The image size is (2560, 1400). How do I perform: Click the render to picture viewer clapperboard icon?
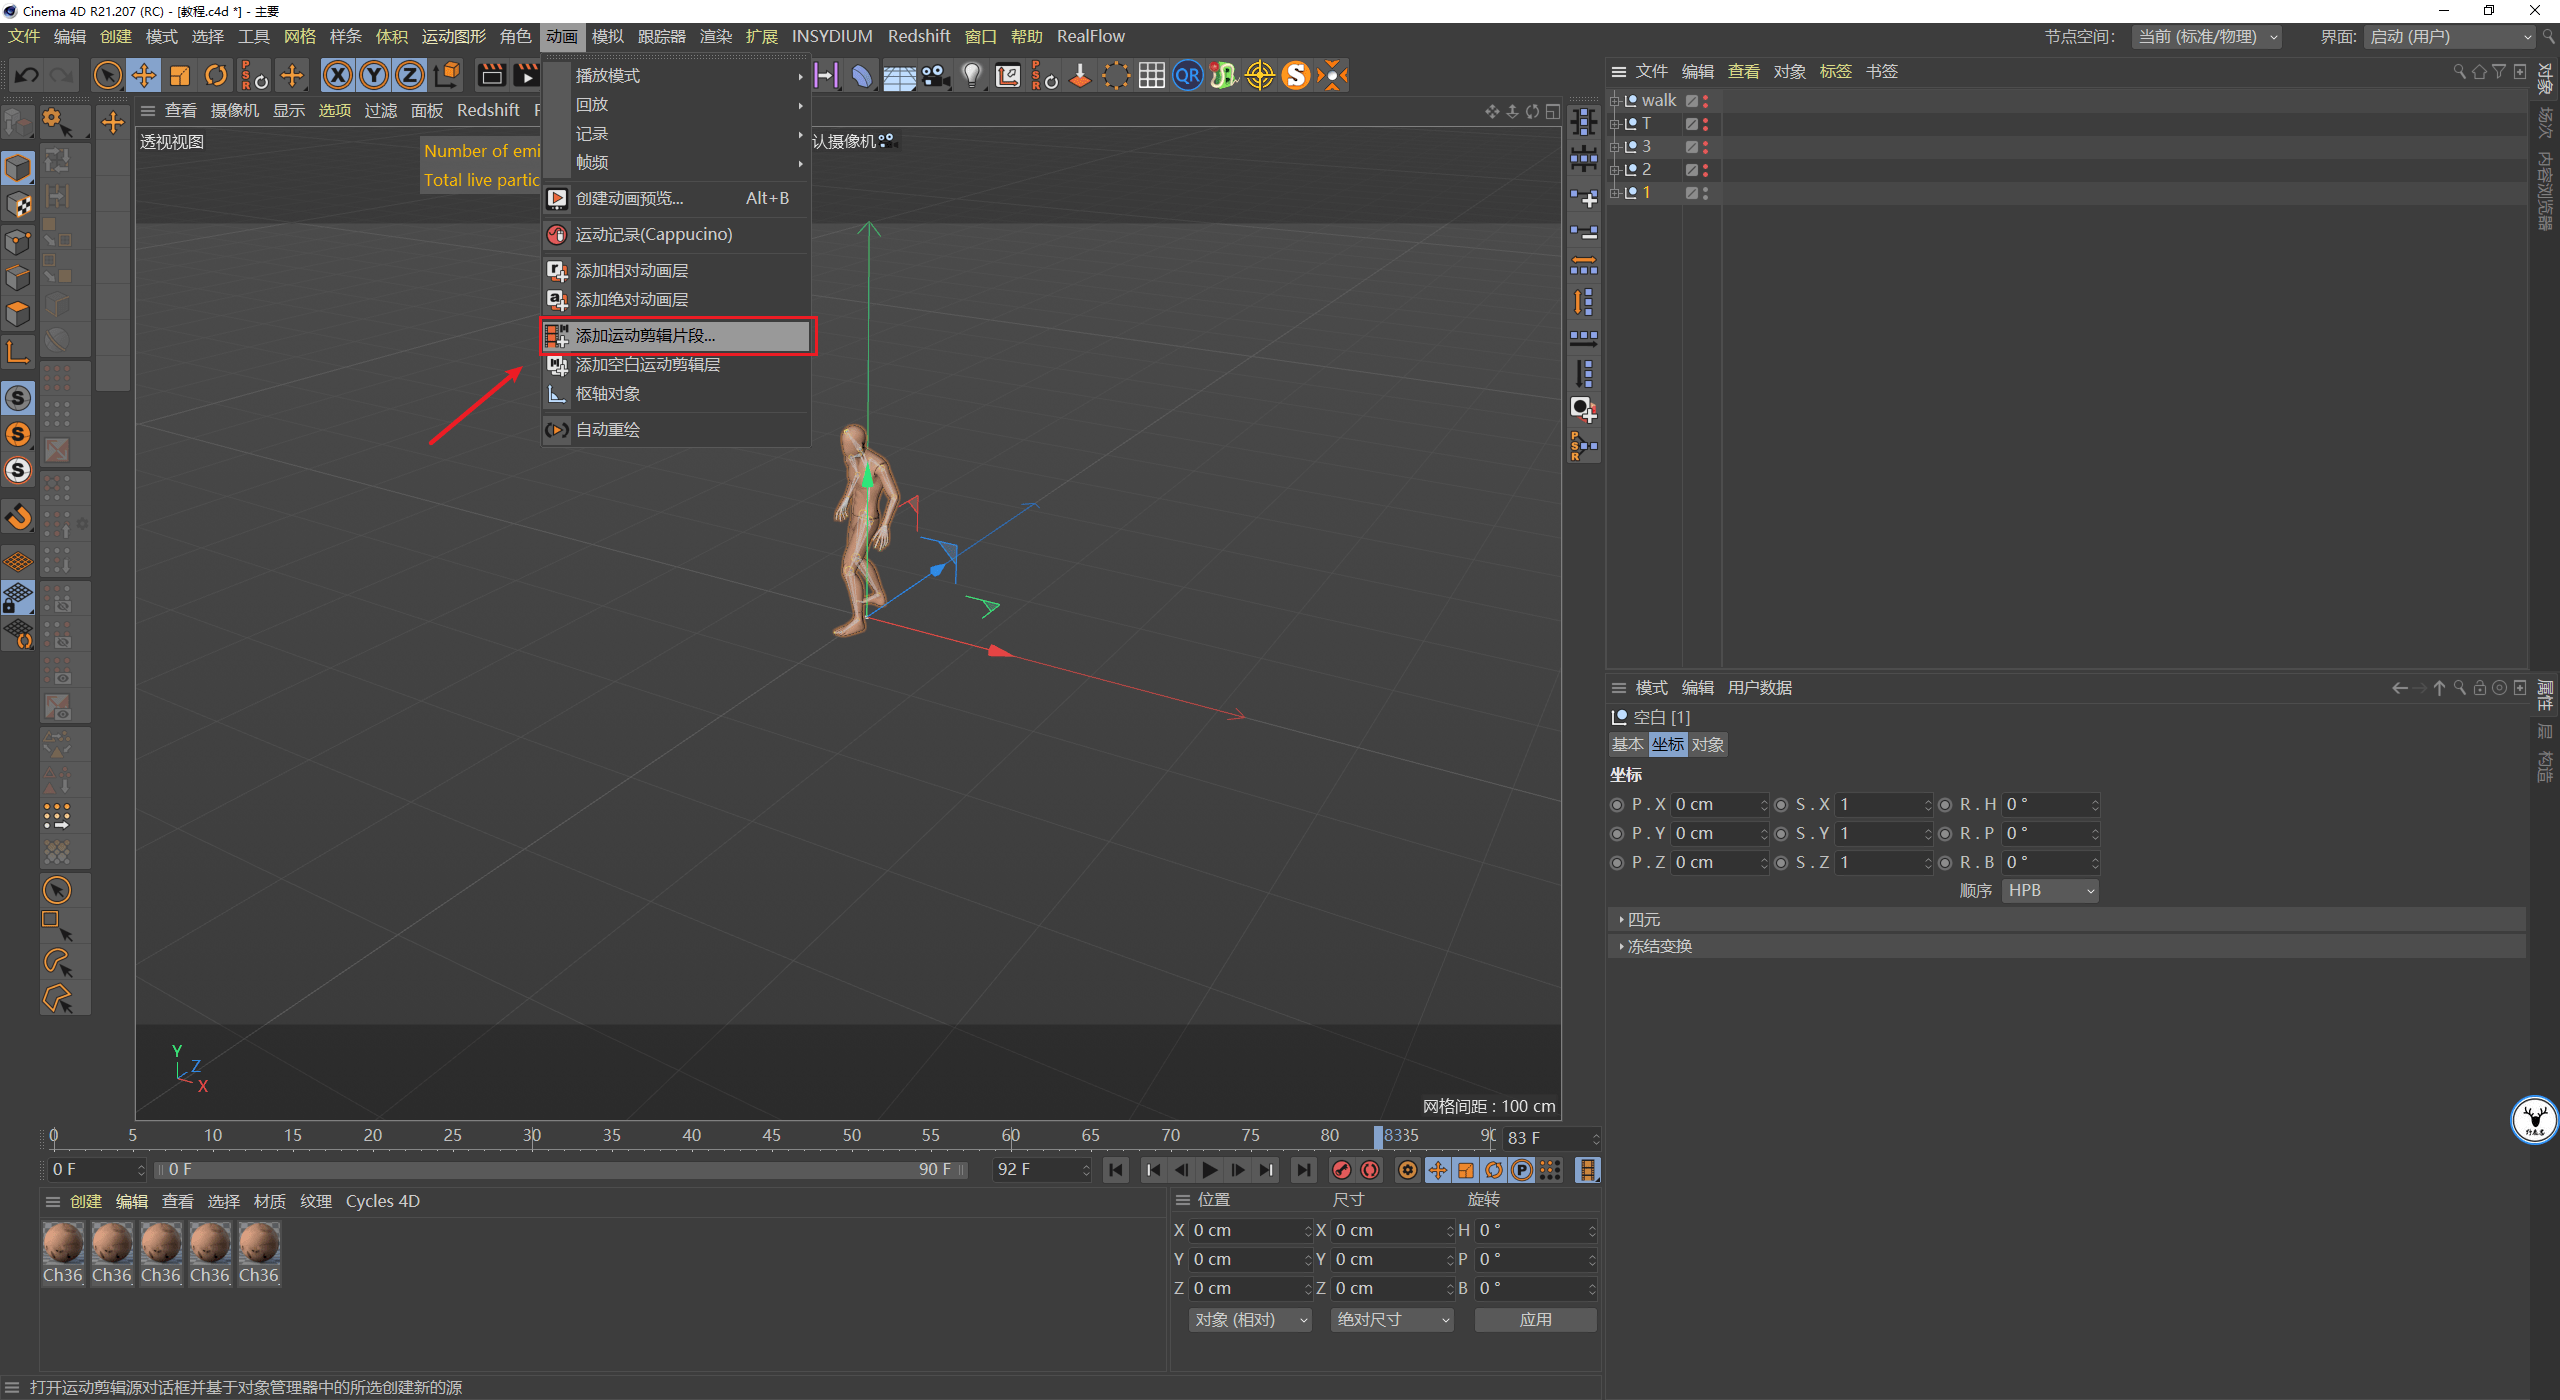527,75
